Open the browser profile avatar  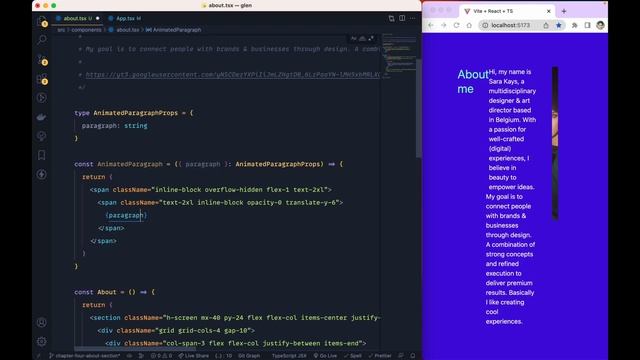tap(600, 25)
